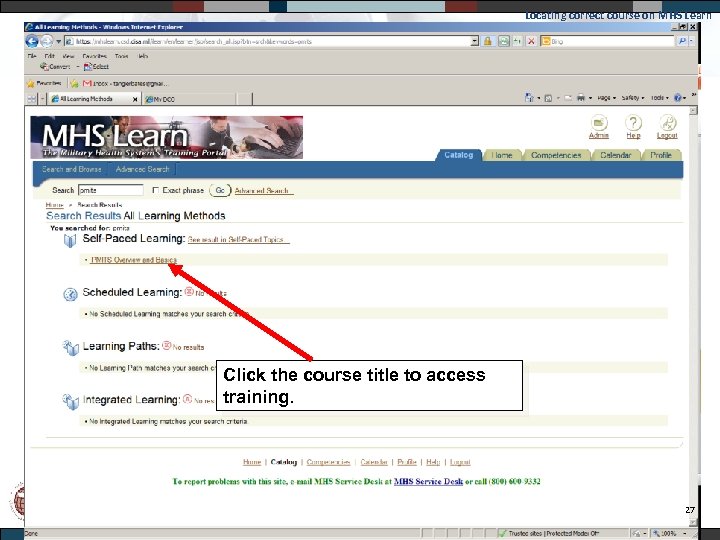The width and height of the screenshot is (720, 540).
Task: Click the browser Forward arrow button
Action: click(47, 41)
